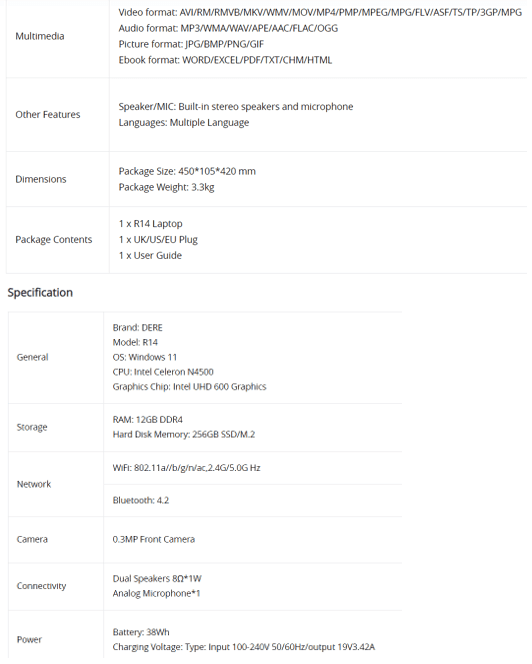This screenshot has height=664, width=532.
Task: Select the 0.3MP Front Camera text
Action: 154,540
